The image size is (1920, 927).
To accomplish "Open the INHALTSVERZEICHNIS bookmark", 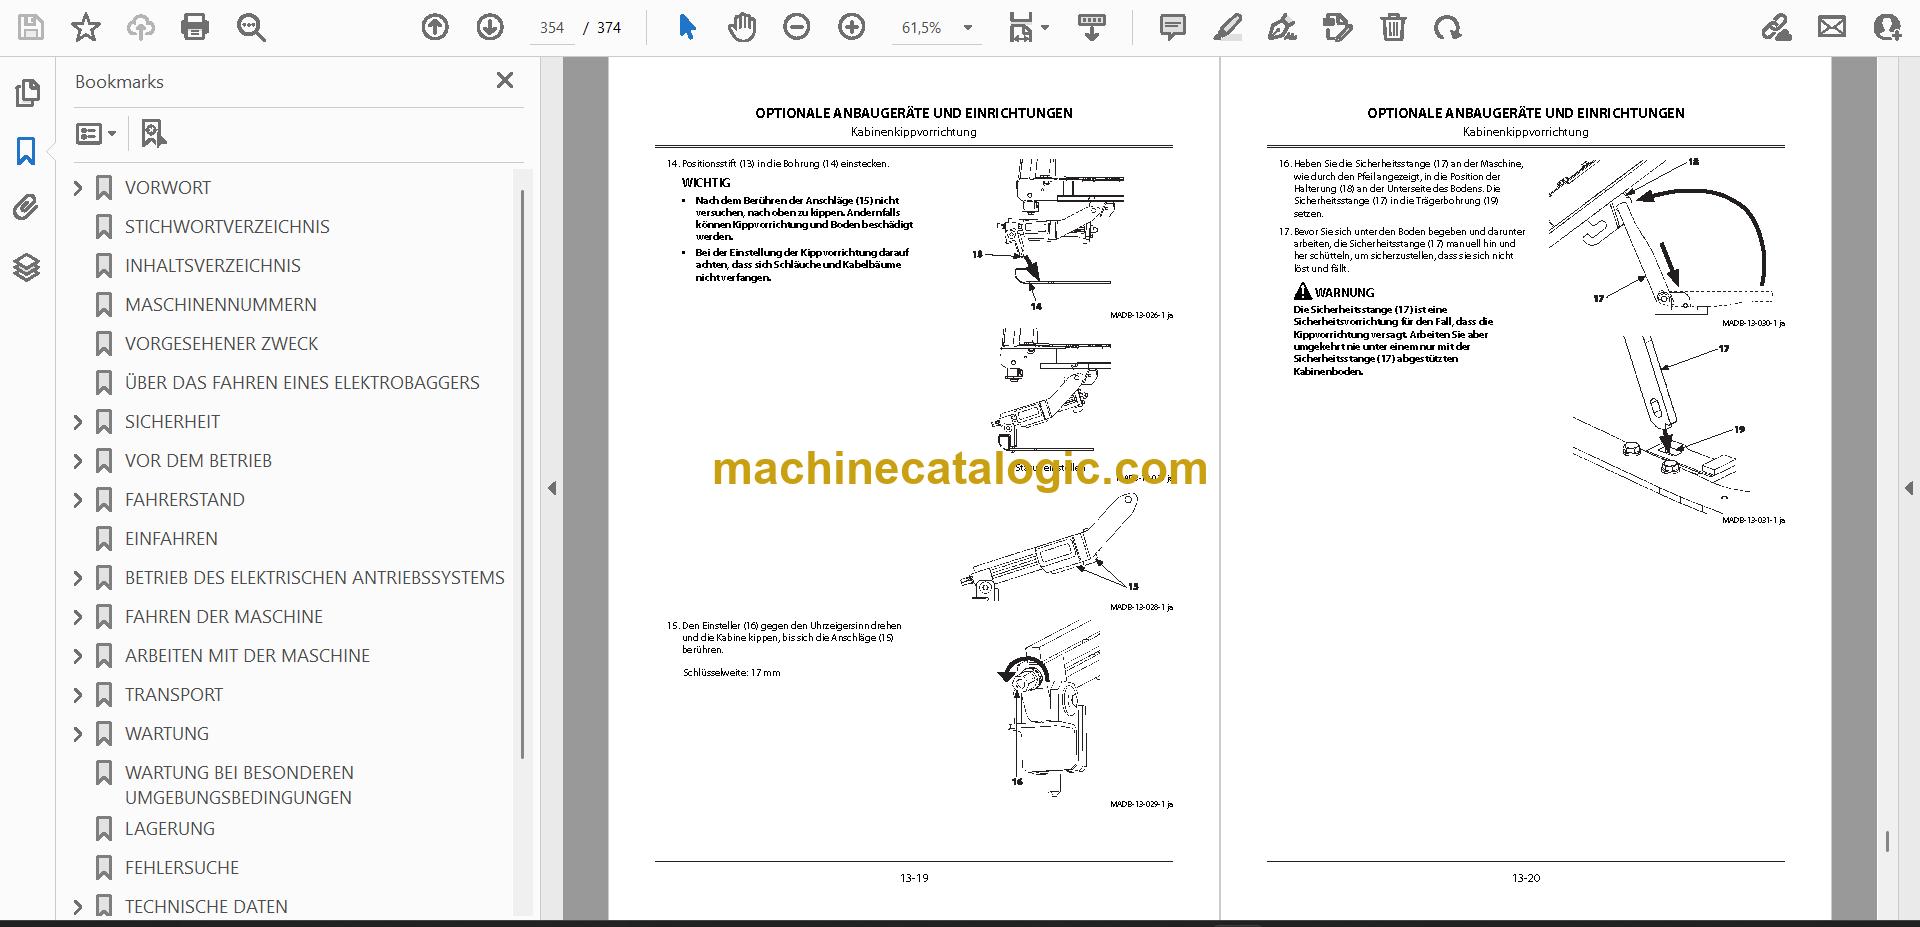I will tap(212, 266).
